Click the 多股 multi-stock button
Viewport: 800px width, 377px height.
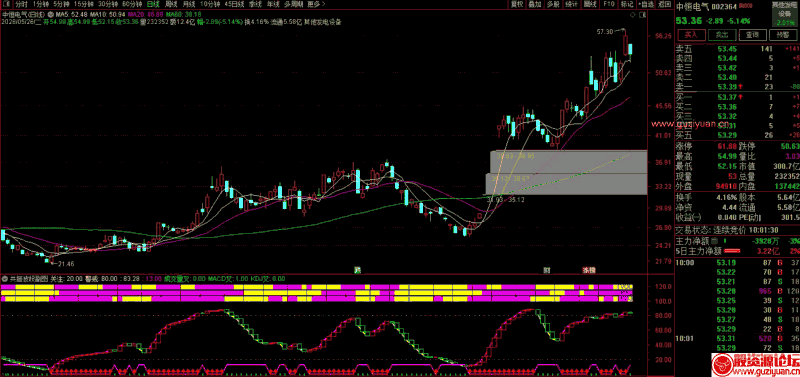pyautogui.click(x=553, y=5)
